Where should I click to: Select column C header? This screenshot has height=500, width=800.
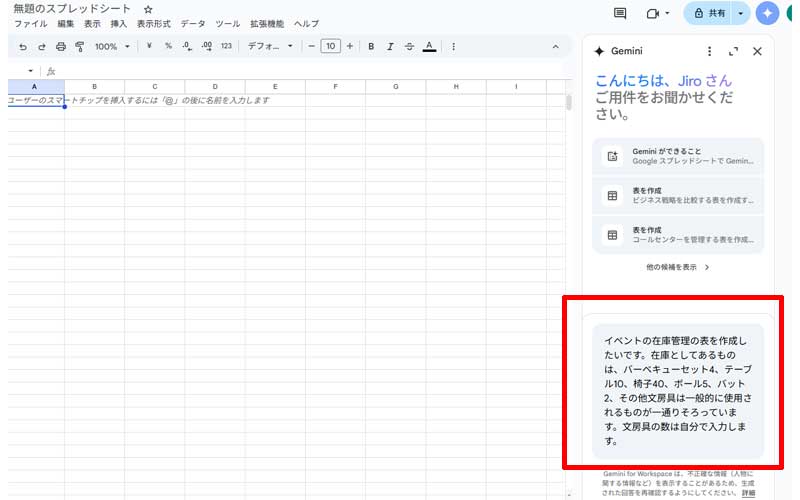155,87
